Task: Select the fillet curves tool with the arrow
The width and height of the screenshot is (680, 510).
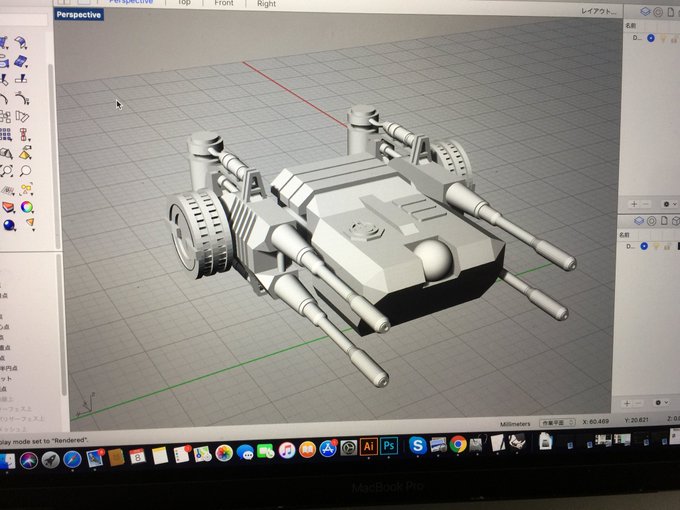Action: (x=22, y=98)
